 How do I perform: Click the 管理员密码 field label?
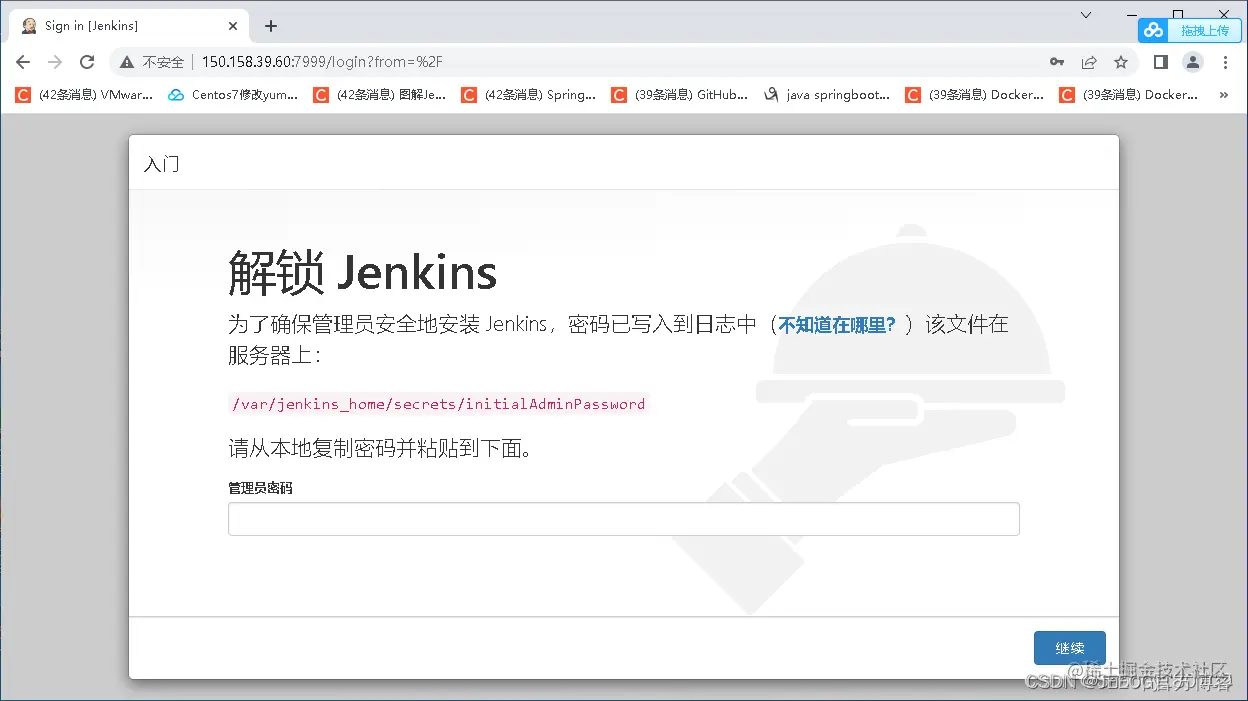(260, 488)
